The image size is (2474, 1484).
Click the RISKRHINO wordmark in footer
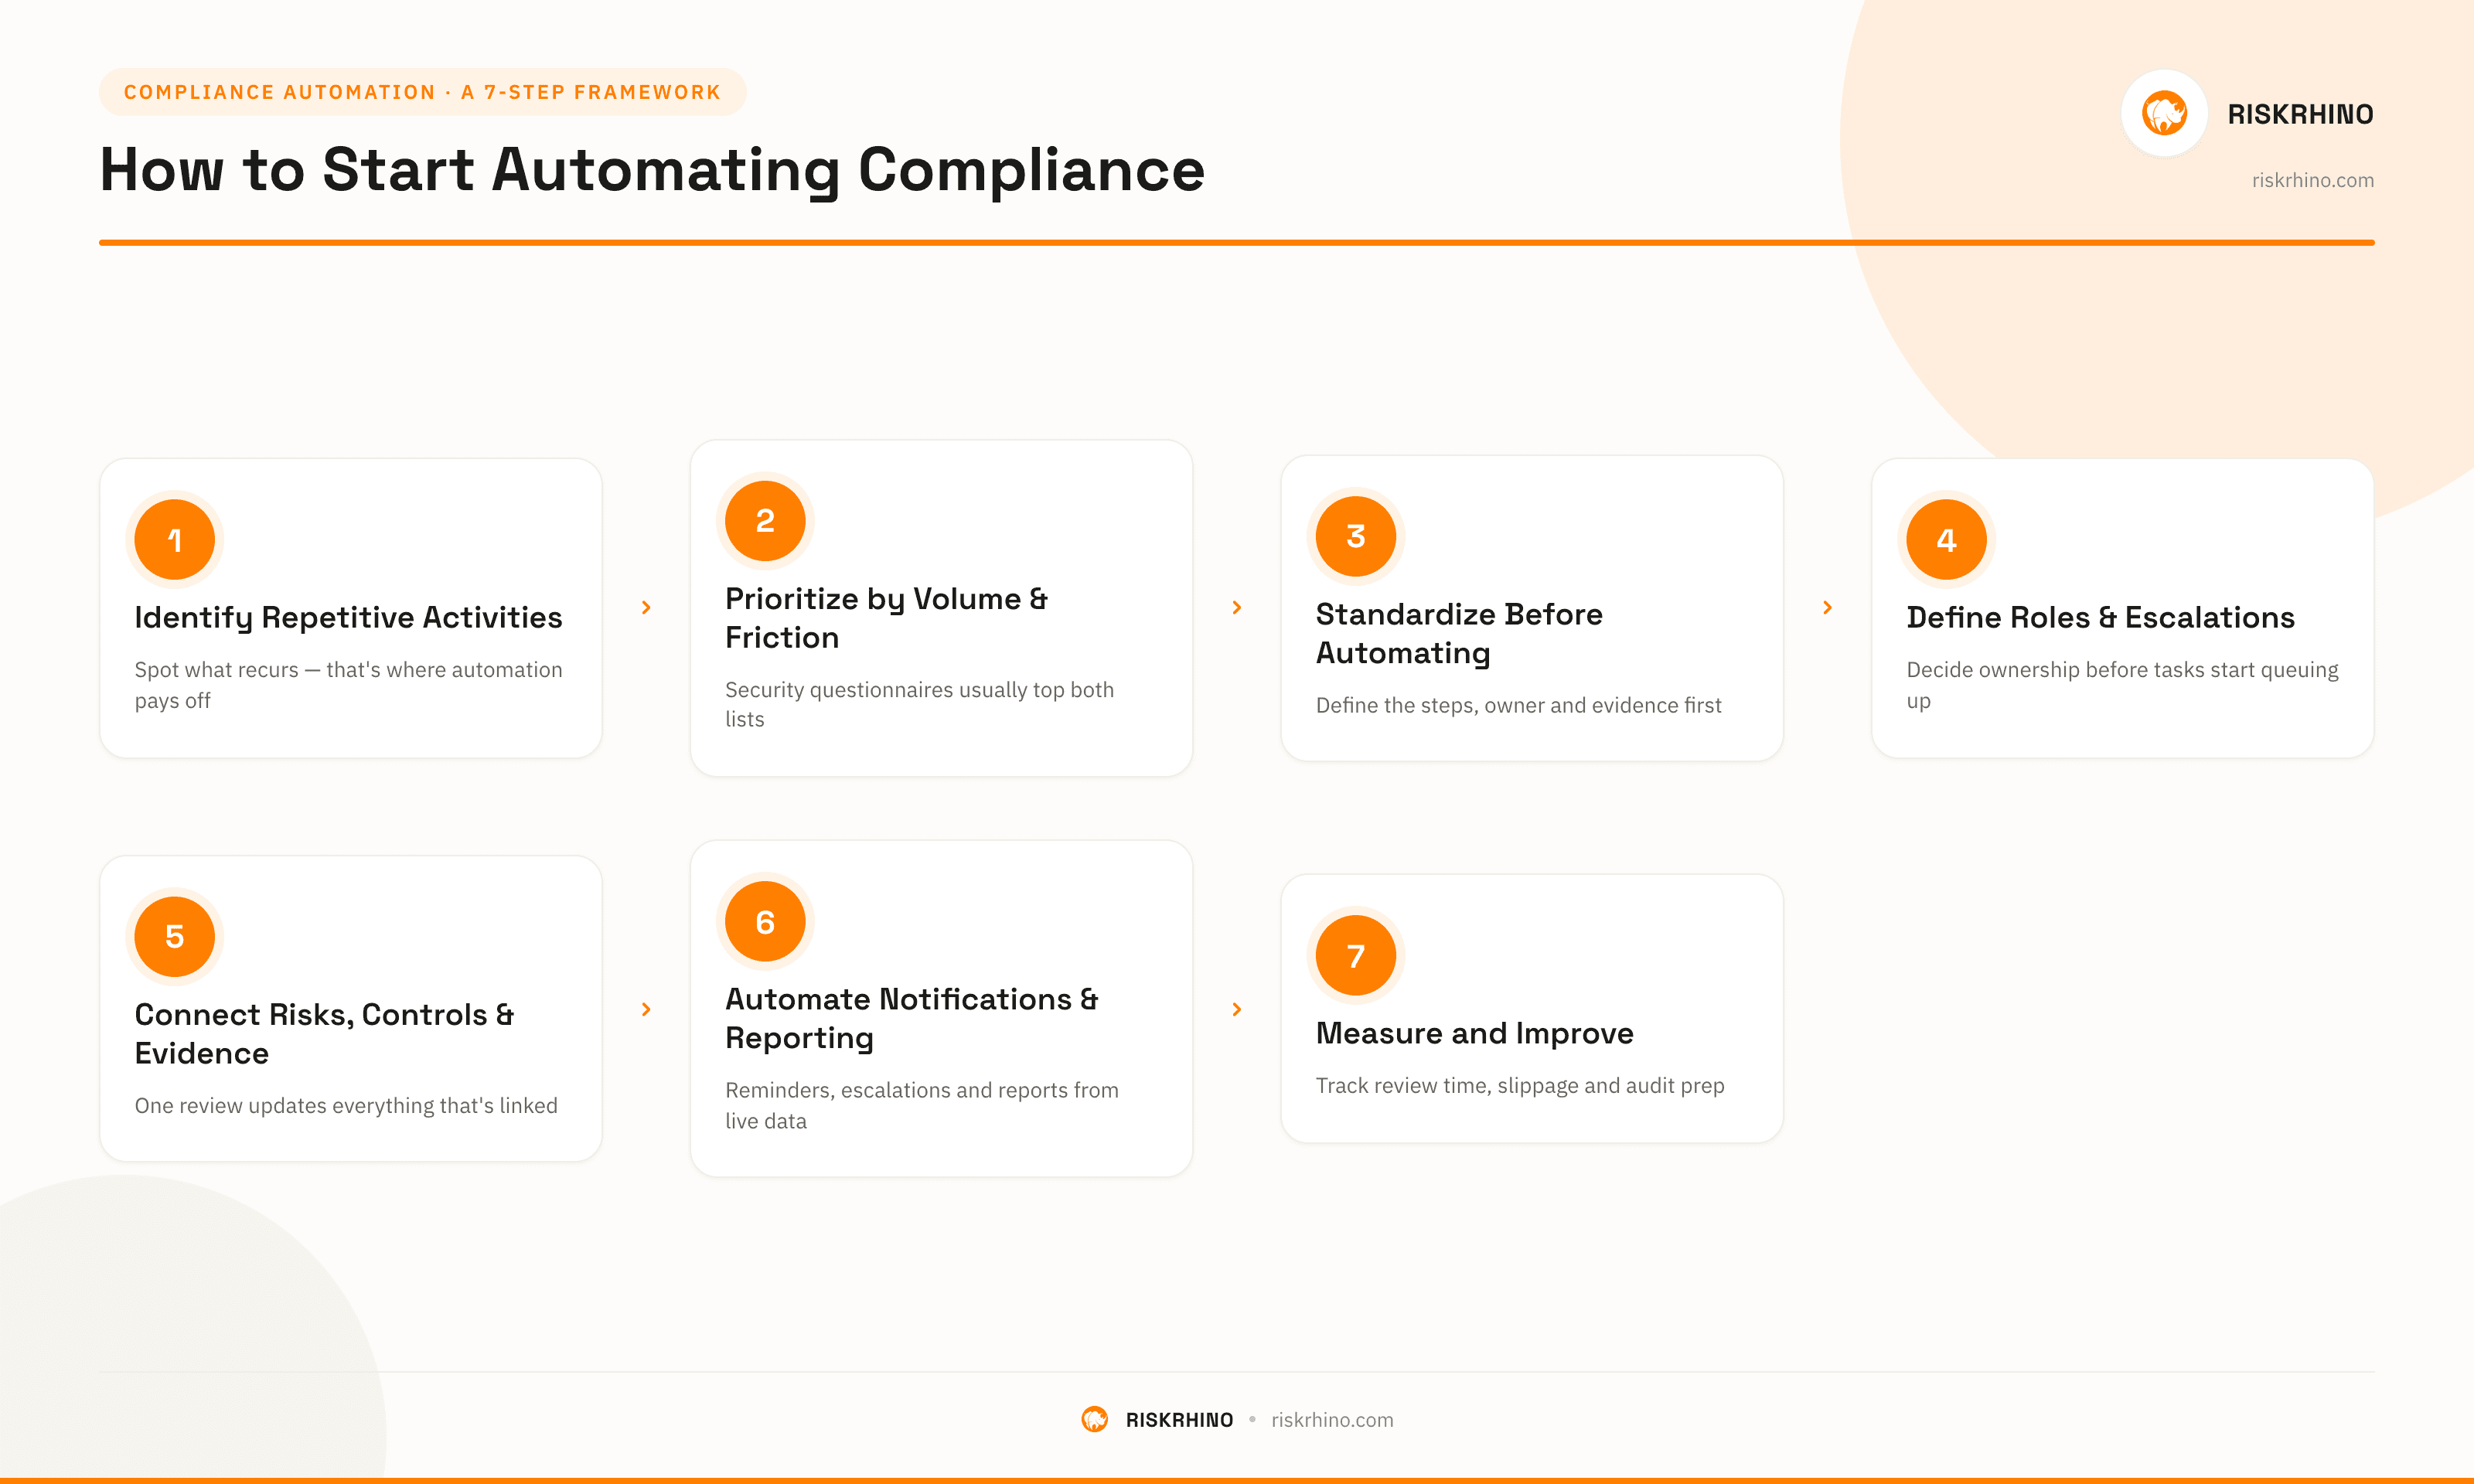pyautogui.click(x=1179, y=1420)
